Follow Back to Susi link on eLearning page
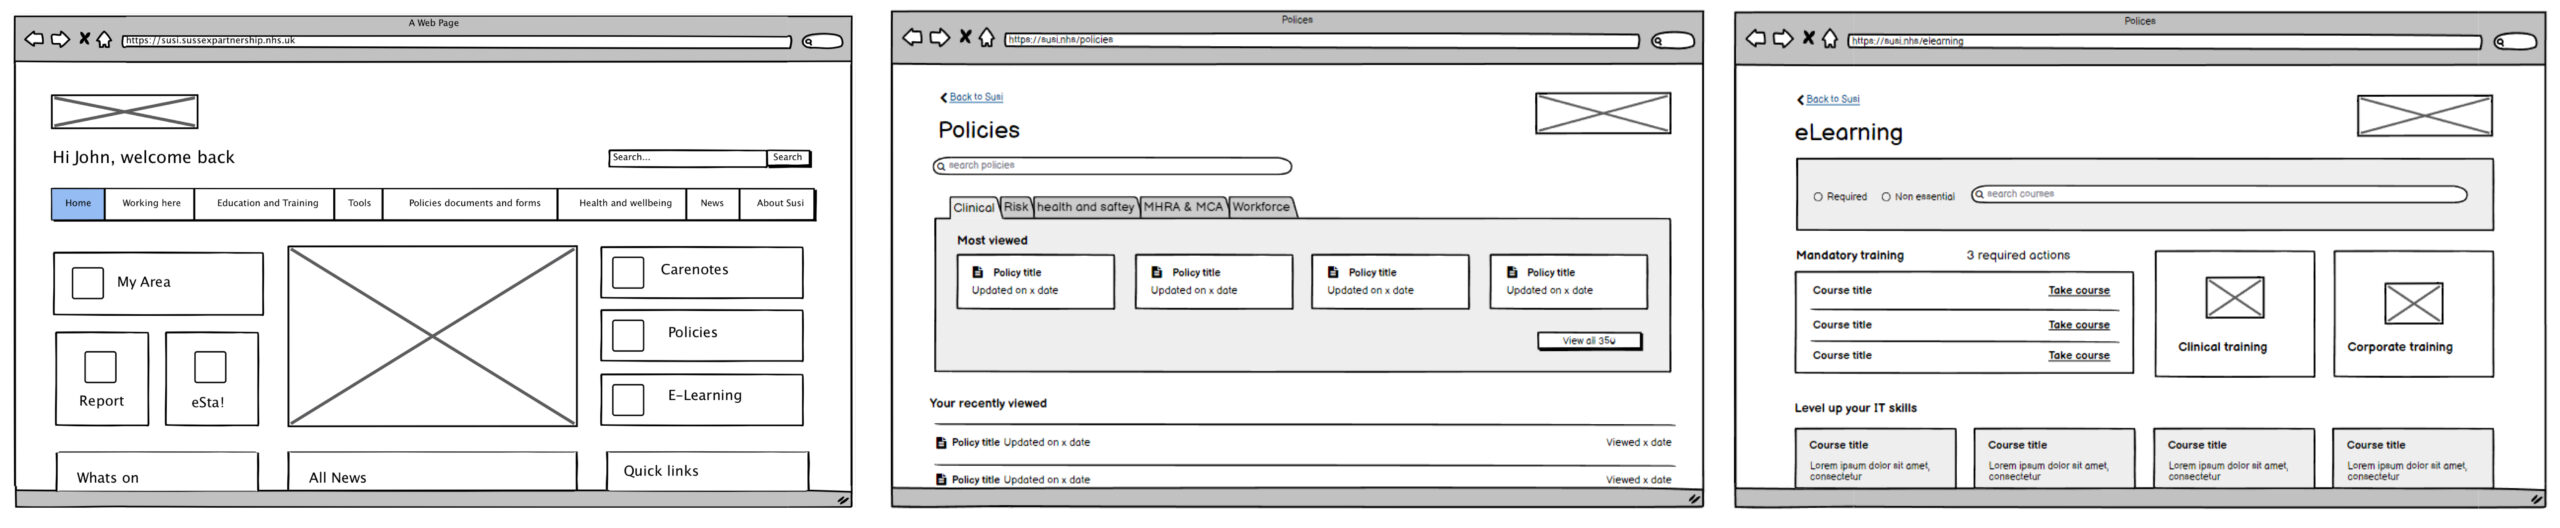 (x=1832, y=99)
